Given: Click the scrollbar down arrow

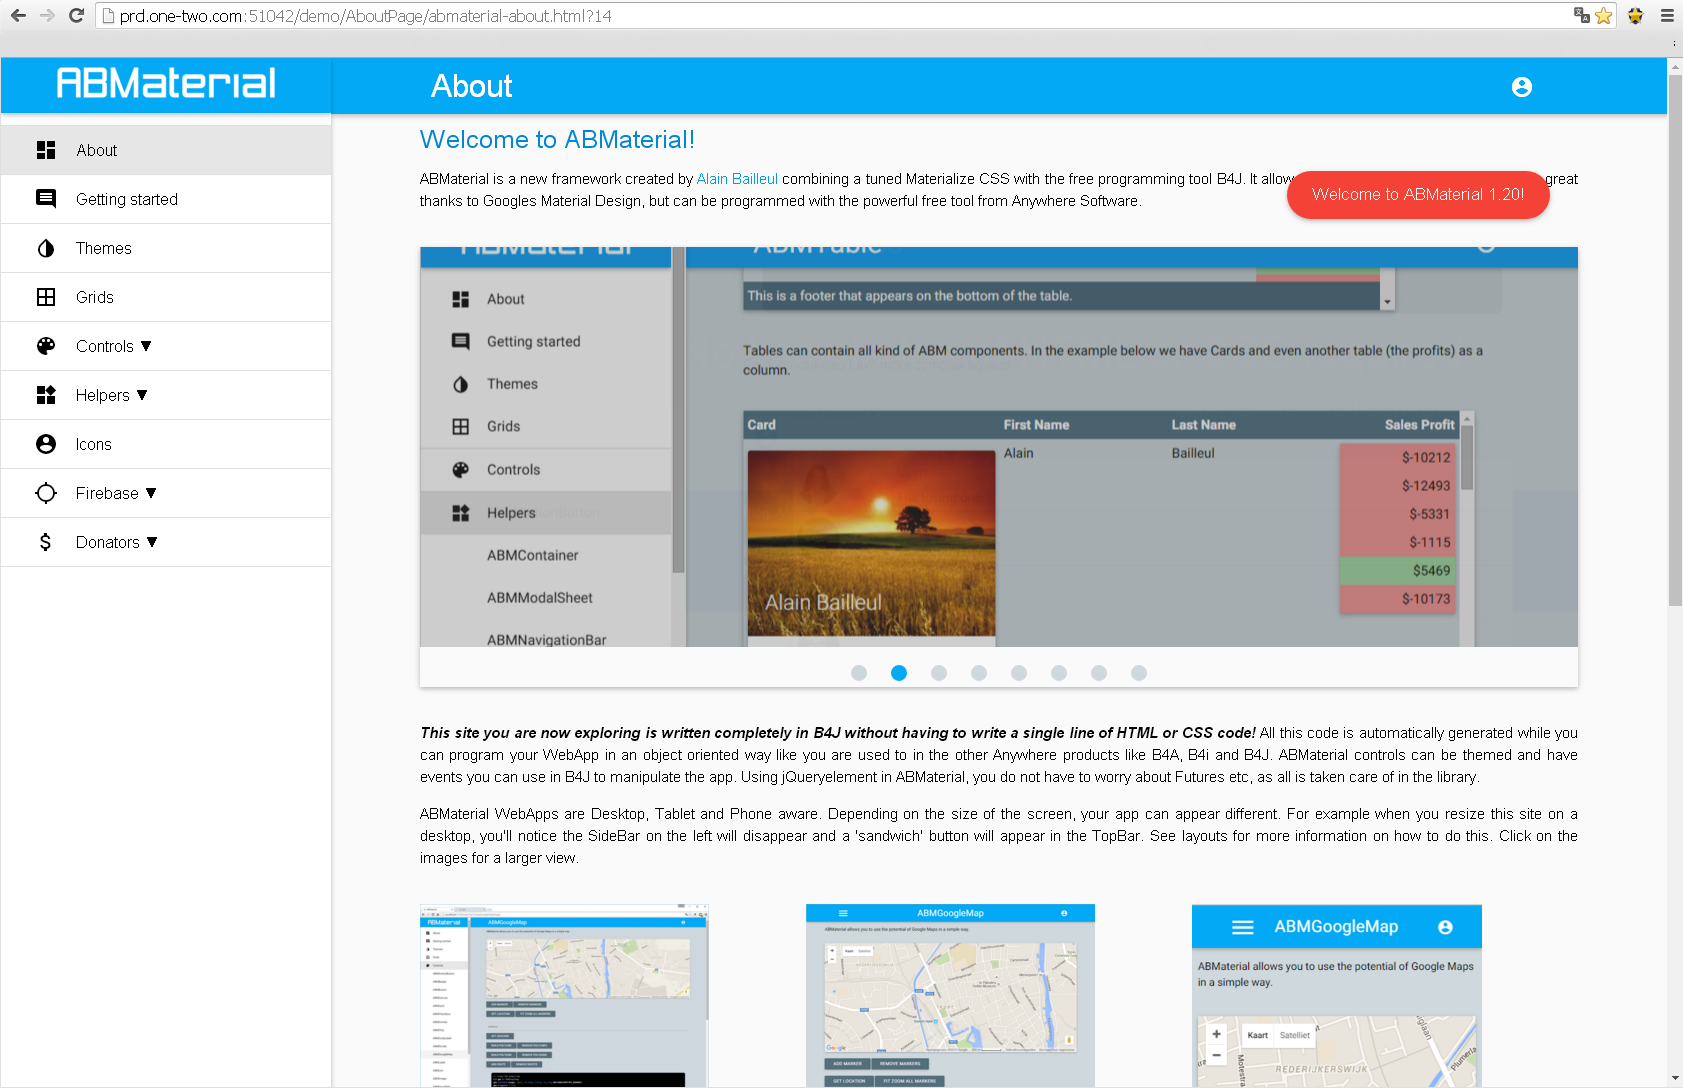Looking at the screenshot, I should pos(1675,1079).
